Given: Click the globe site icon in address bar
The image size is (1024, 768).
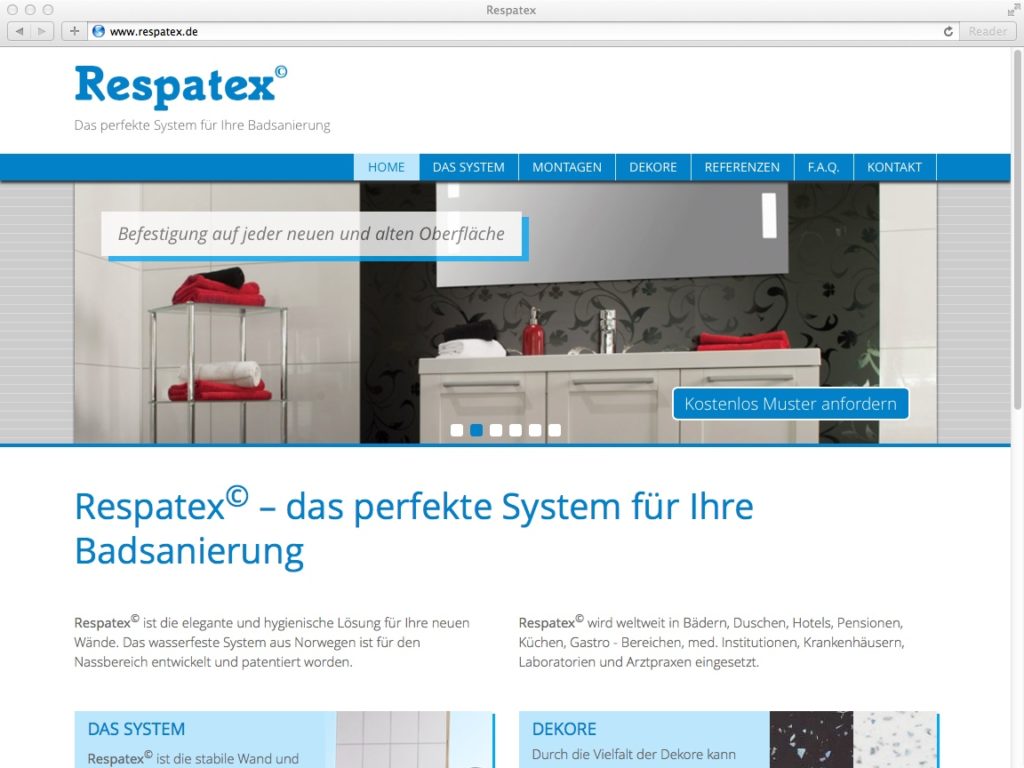Looking at the screenshot, I should [x=99, y=31].
